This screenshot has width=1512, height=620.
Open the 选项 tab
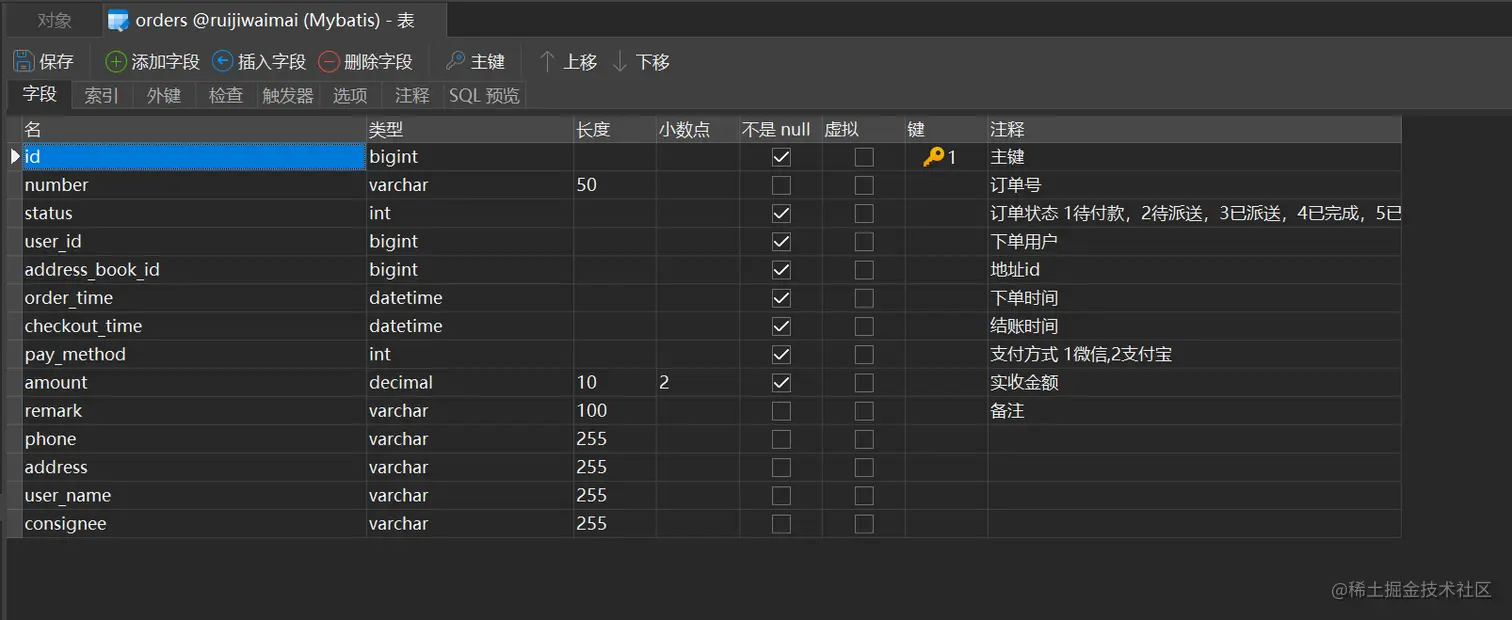tap(350, 95)
